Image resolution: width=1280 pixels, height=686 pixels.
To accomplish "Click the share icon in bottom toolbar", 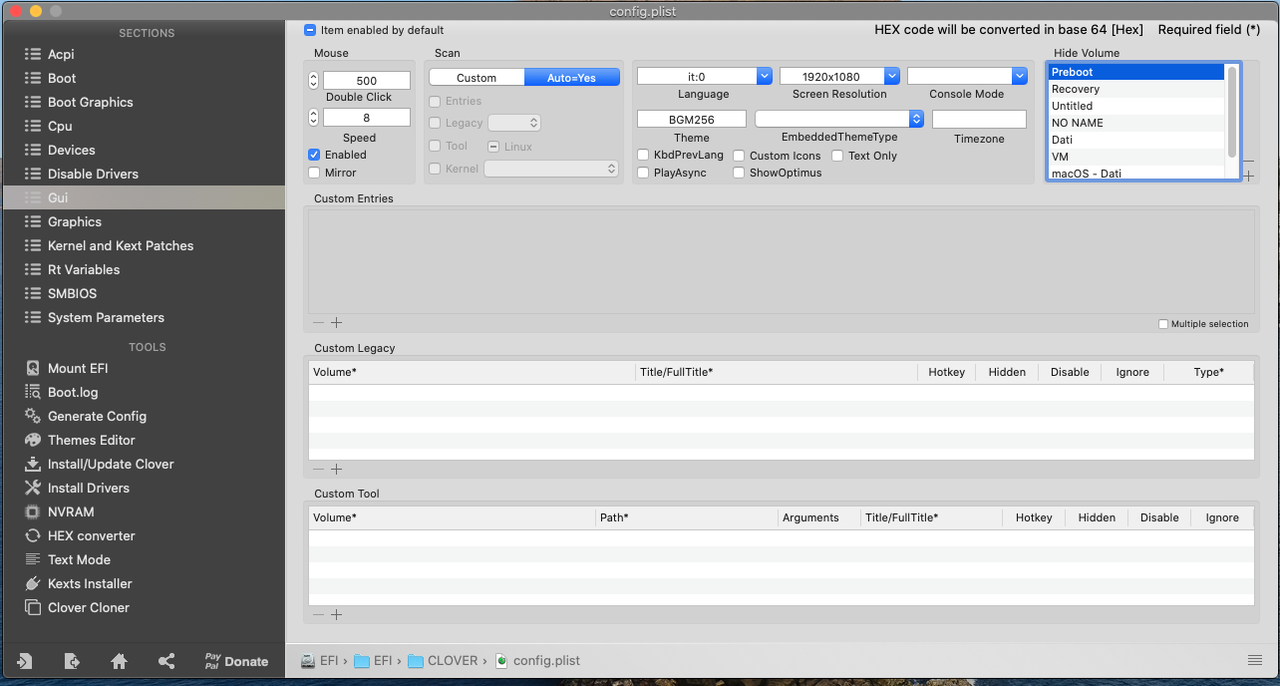I will (x=167, y=661).
